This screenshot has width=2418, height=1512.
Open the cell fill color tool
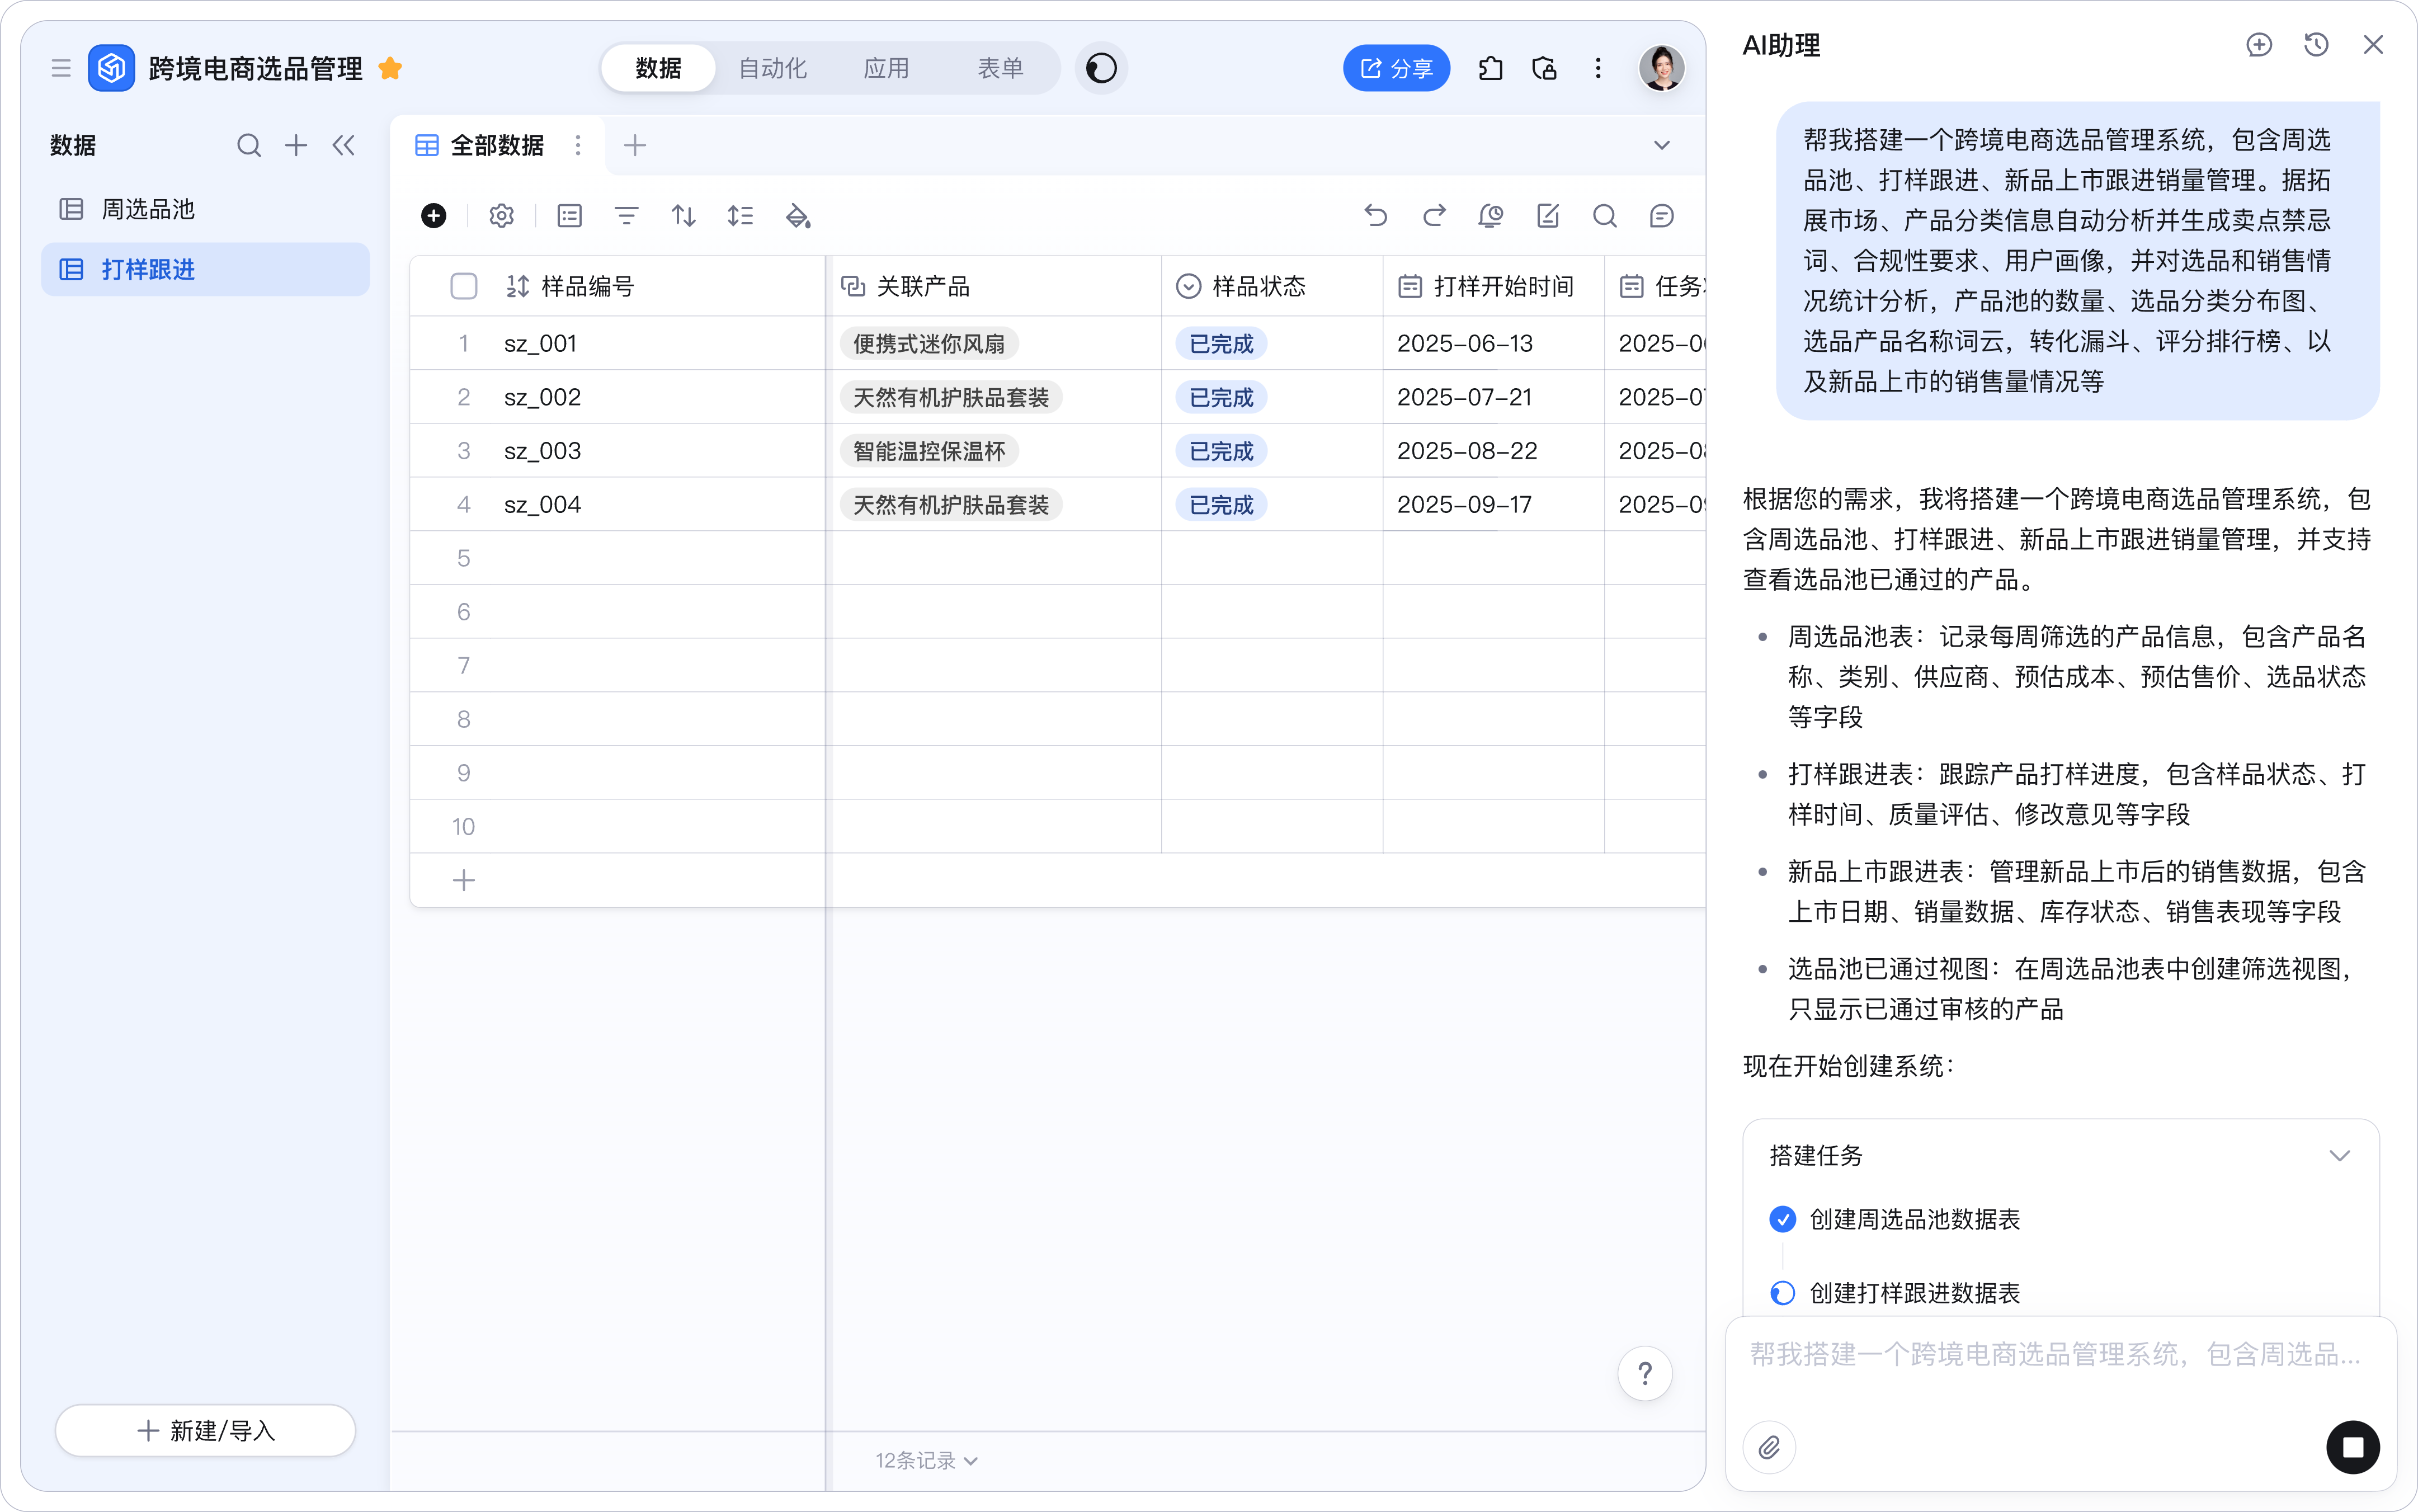pos(798,215)
